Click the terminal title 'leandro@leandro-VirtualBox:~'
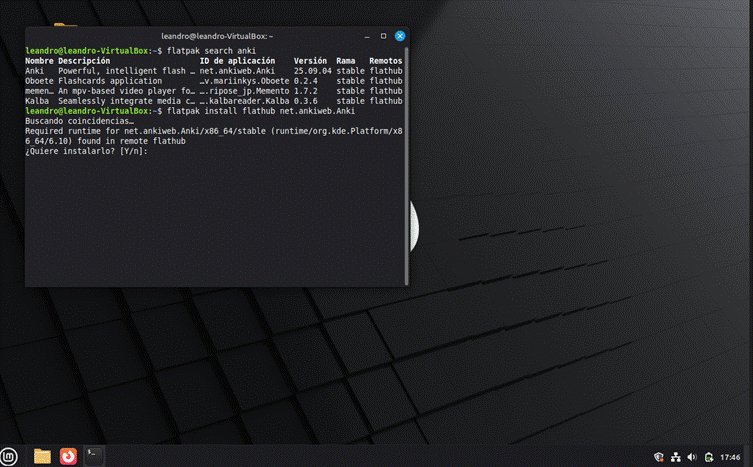 coord(217,36)
